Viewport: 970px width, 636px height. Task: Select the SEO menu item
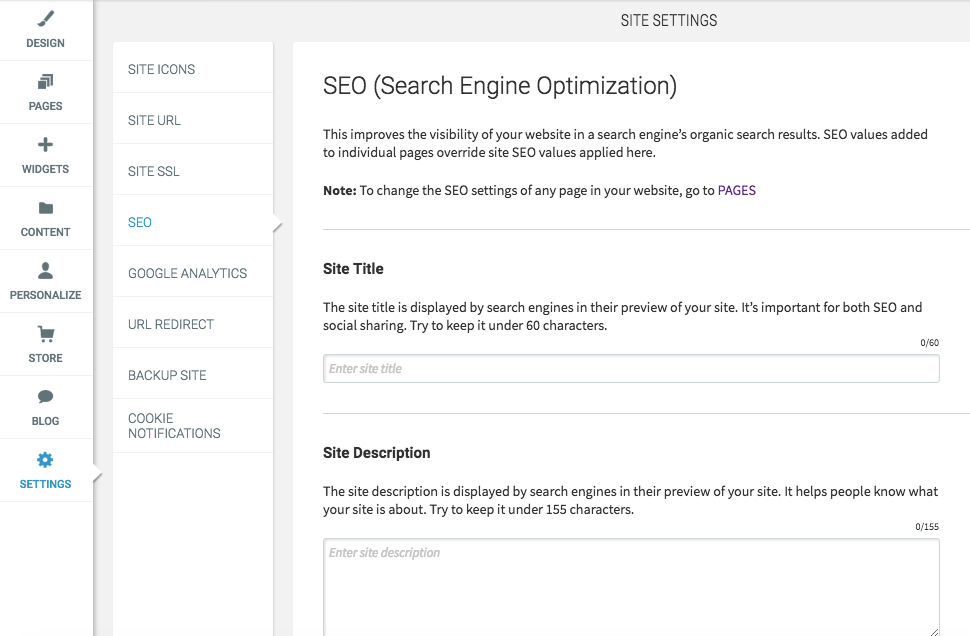[x=193, y=222]
